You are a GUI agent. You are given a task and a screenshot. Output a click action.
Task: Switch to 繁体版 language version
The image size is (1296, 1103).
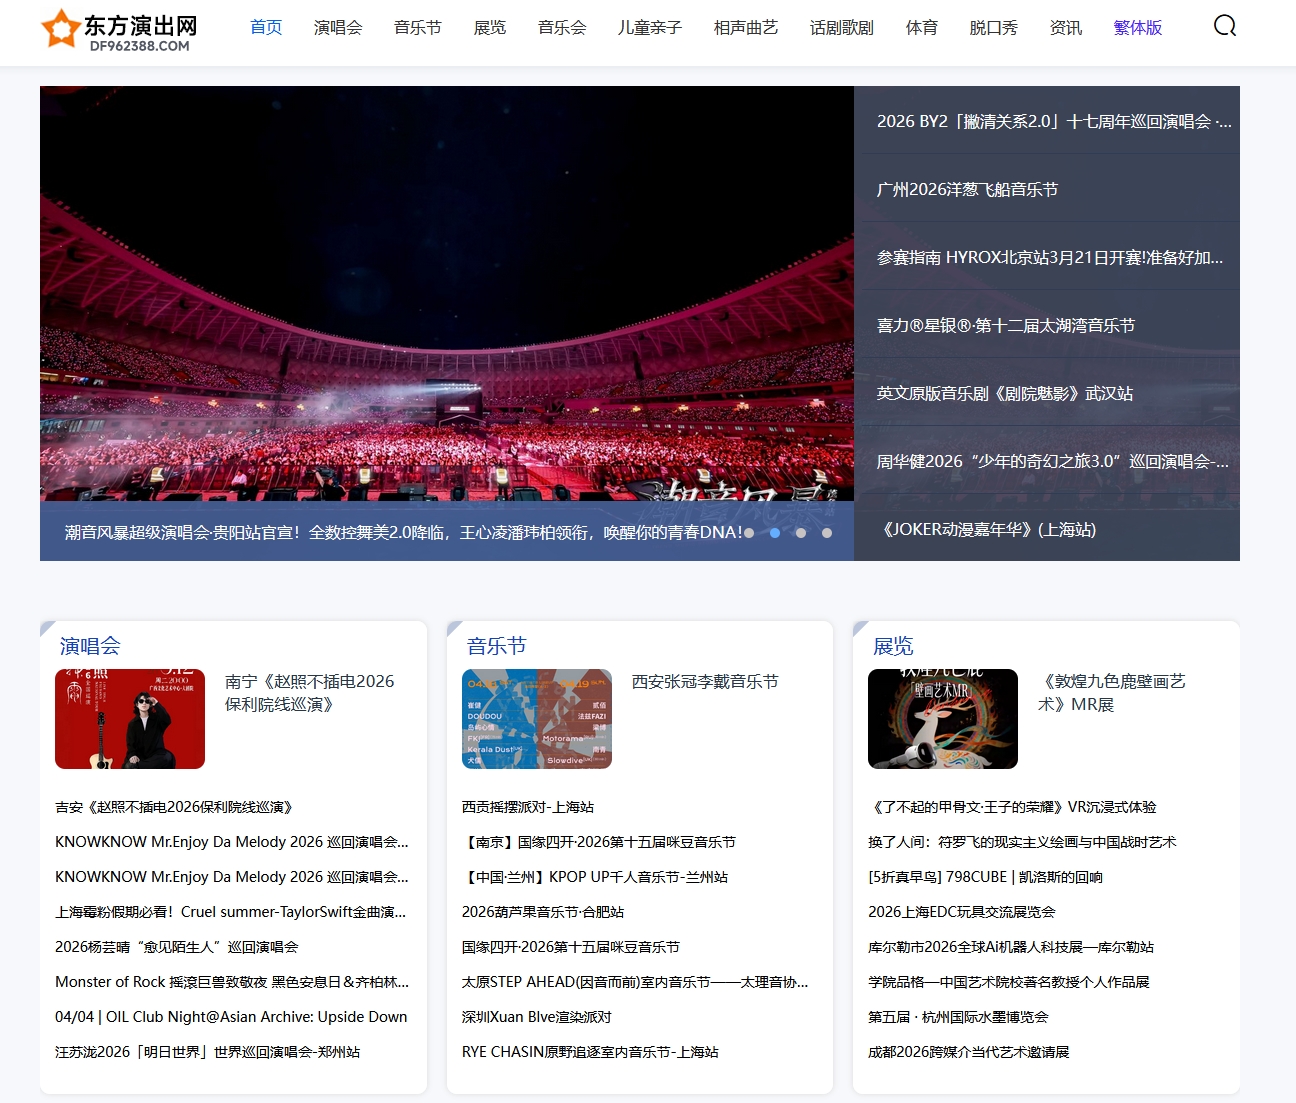pos(1138,28)
